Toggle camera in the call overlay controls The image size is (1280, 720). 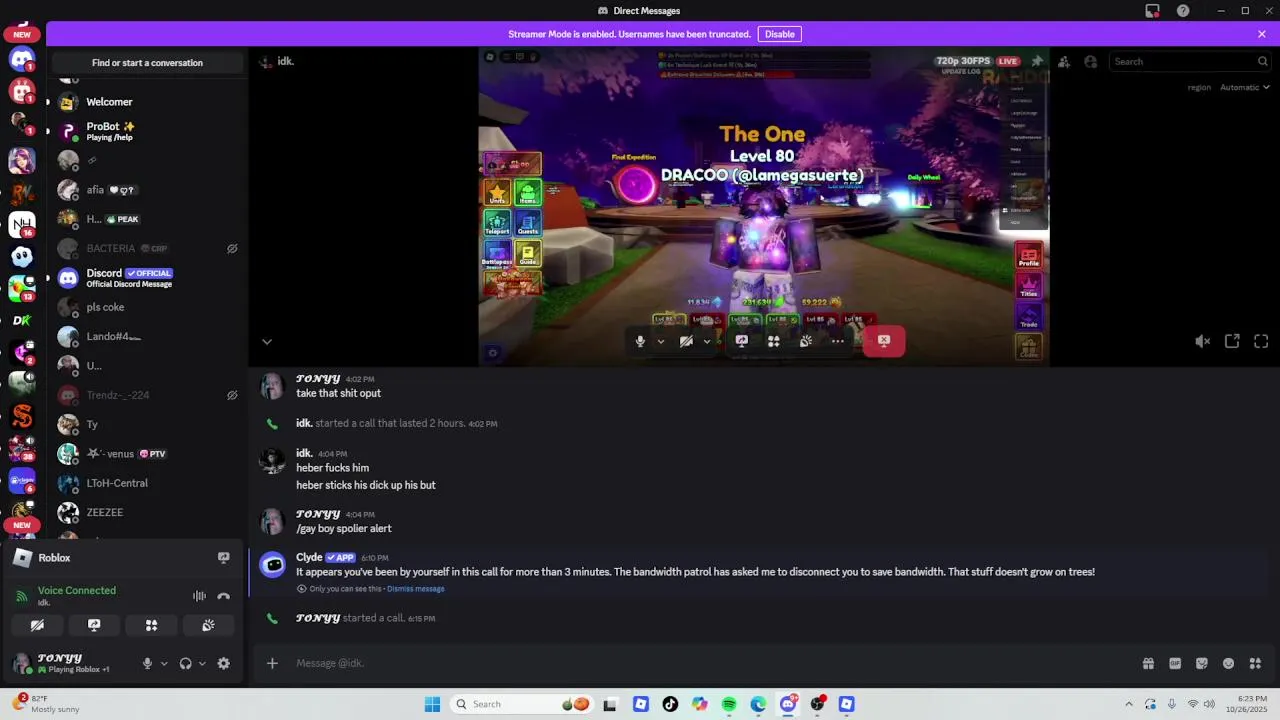[686, 341]
